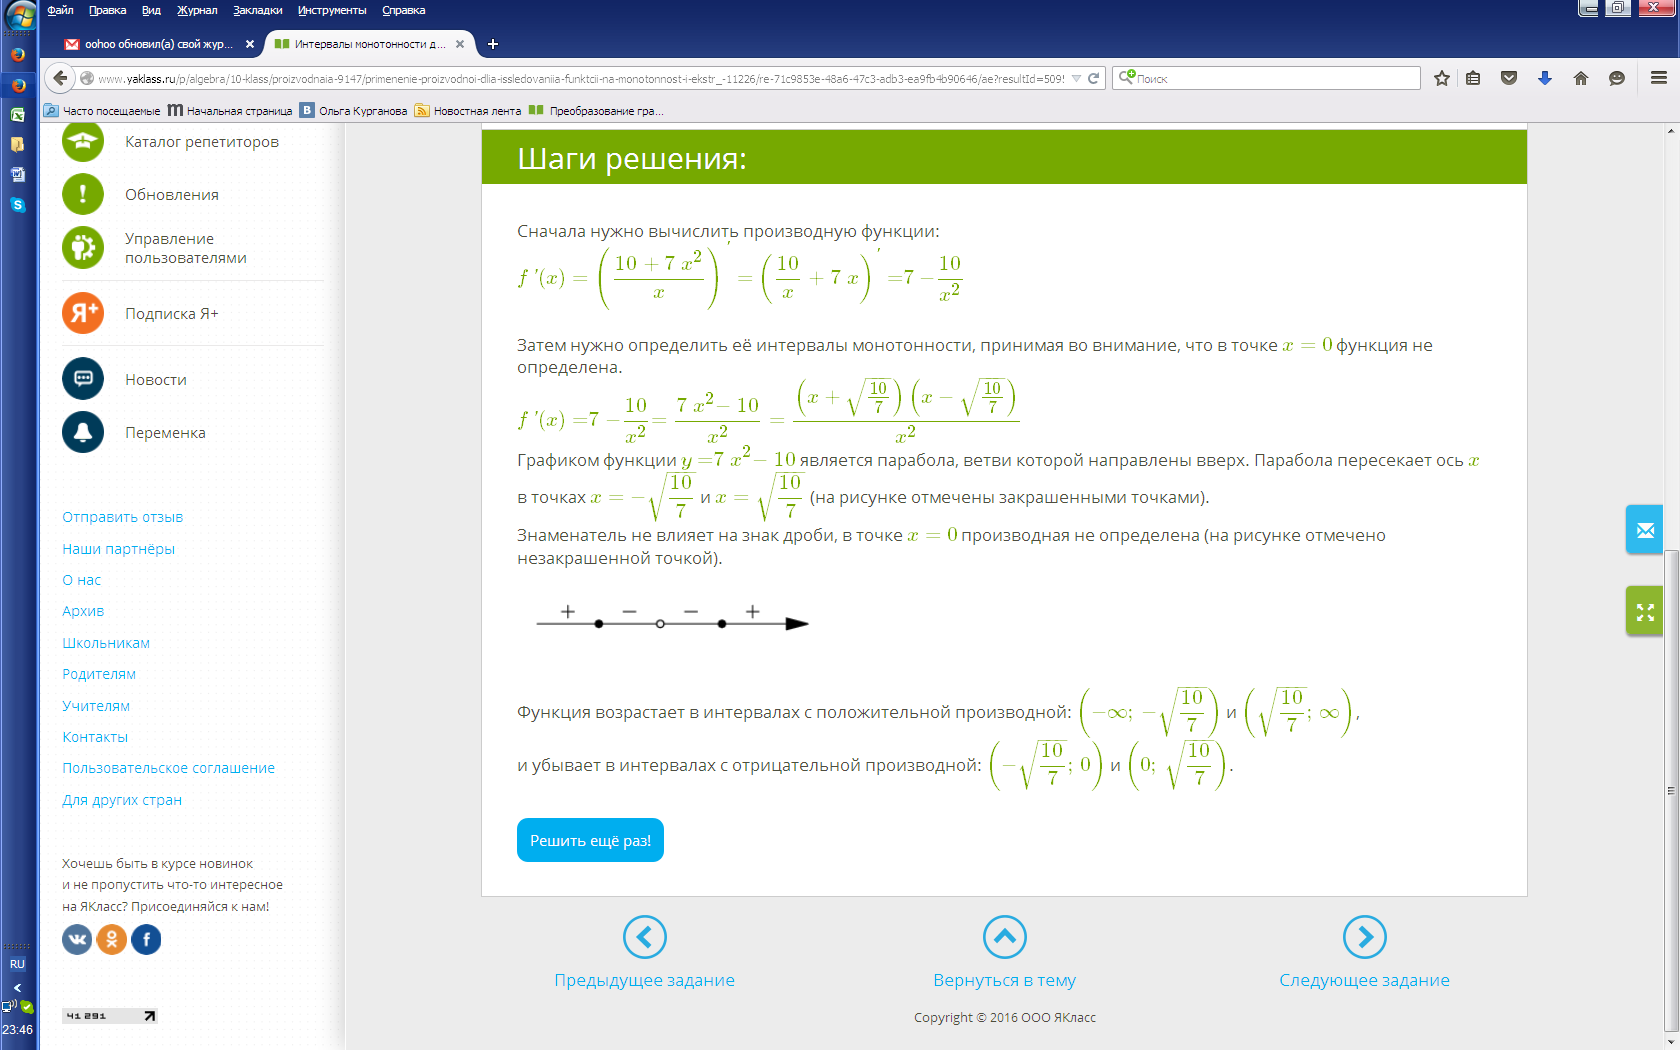Open the Firefox hamburger menu

tap(1659, 78)
